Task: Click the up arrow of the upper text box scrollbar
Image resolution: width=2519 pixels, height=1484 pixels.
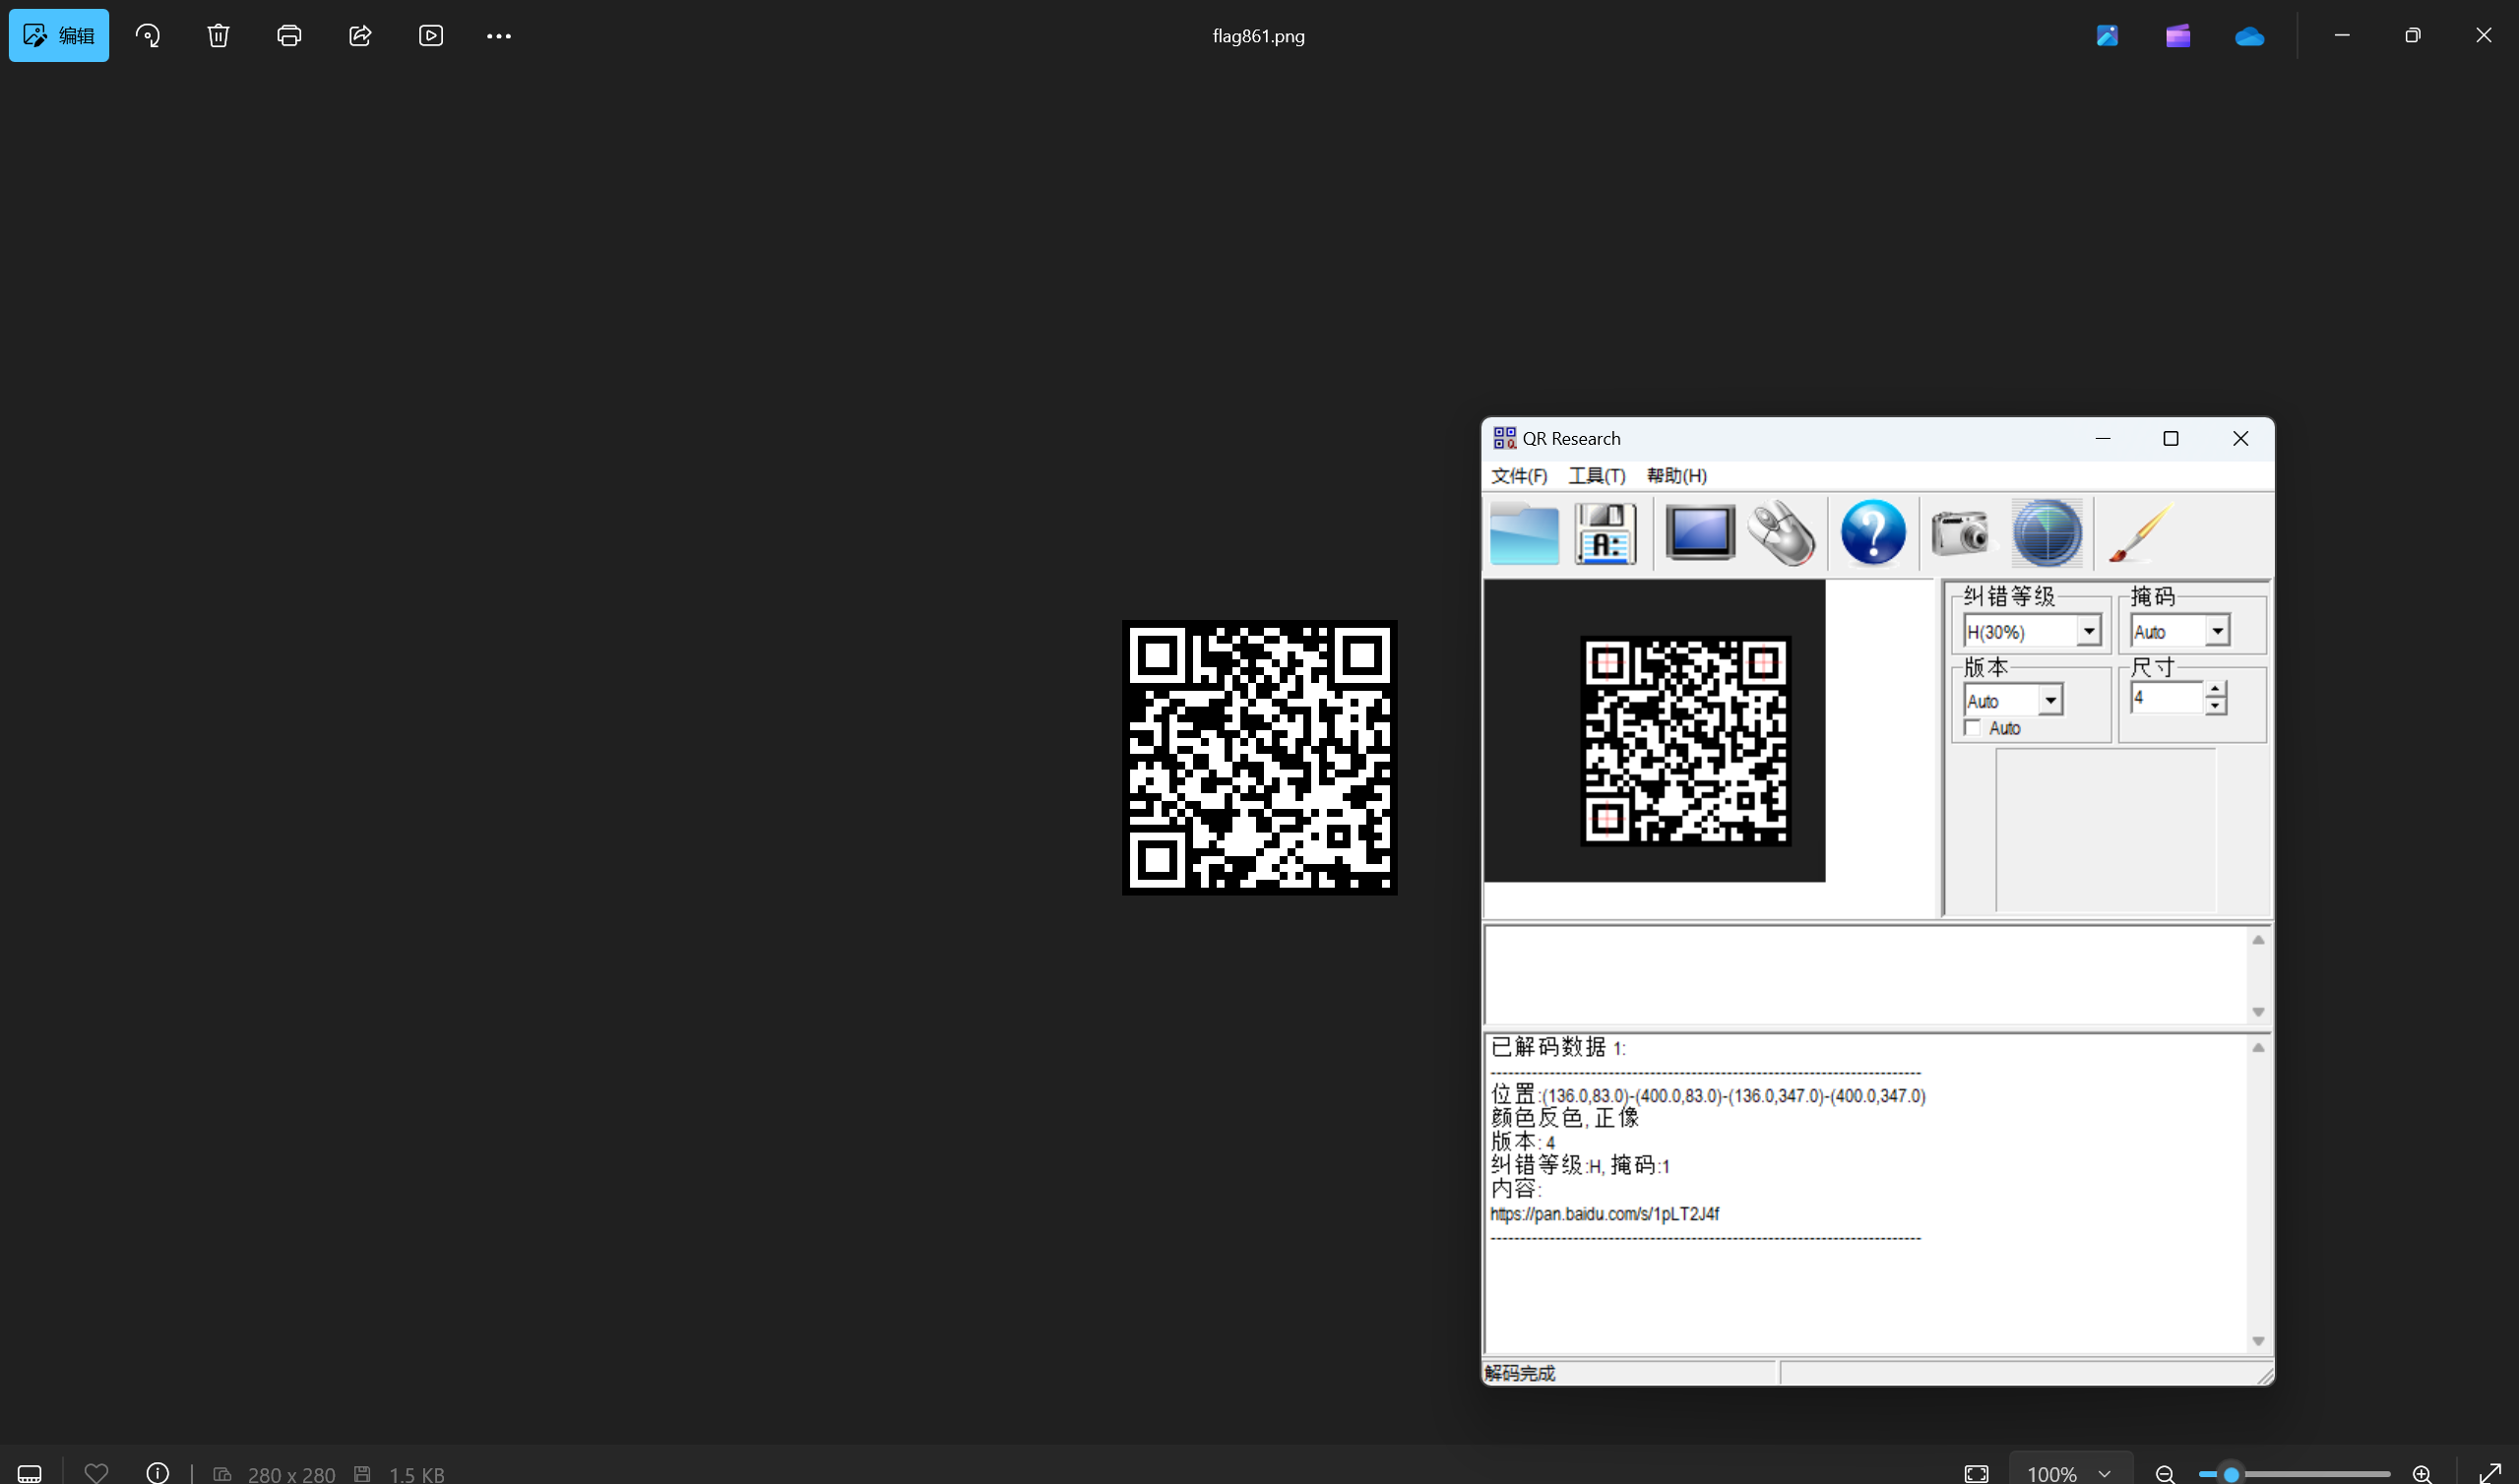Action: (x=2257, y=940)
